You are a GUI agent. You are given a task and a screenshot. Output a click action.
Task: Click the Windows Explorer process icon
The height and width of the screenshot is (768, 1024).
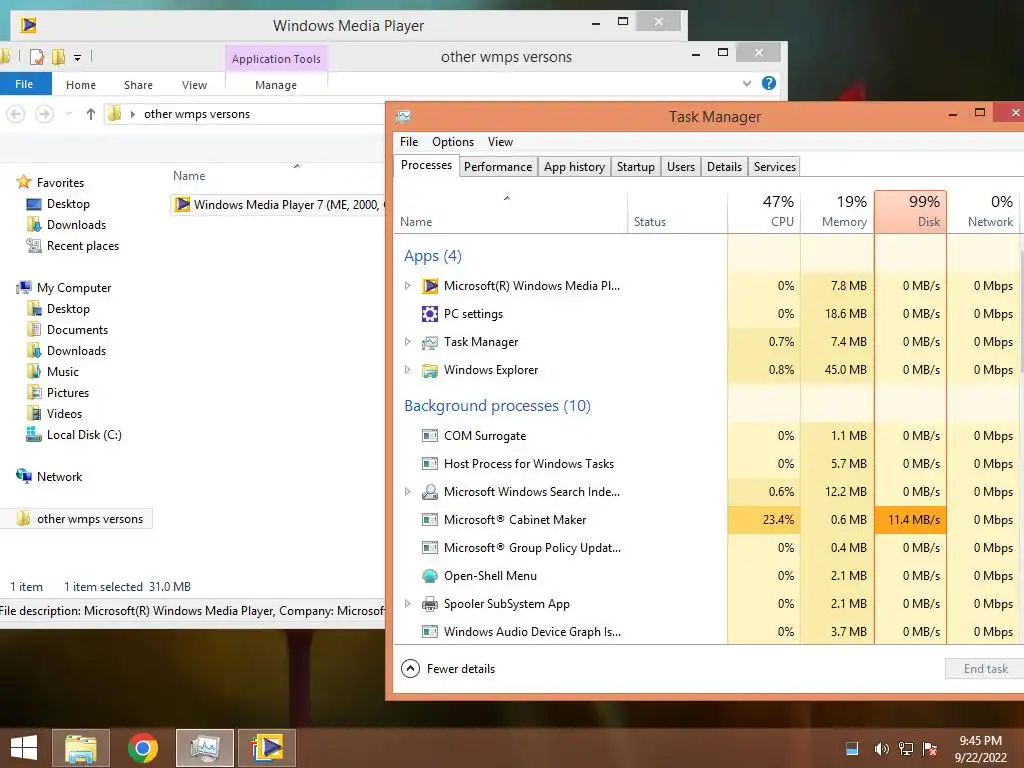(430, 370)
